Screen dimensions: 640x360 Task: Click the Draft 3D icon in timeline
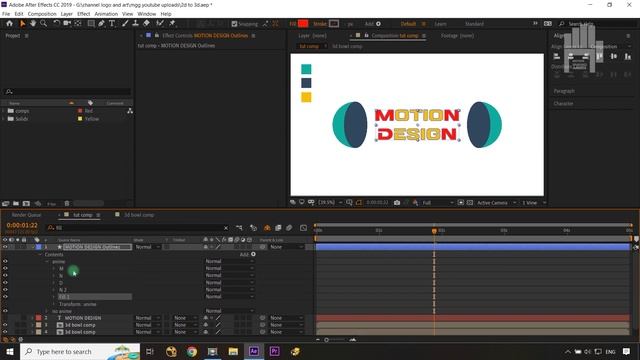253,228
